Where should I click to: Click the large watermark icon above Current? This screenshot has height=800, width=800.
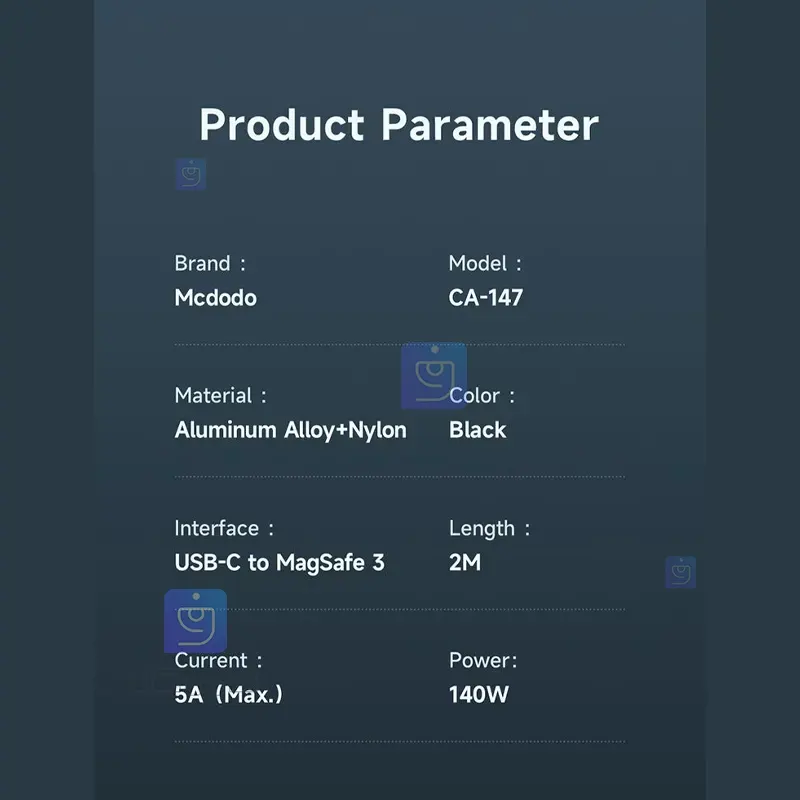tap(195, 621)
